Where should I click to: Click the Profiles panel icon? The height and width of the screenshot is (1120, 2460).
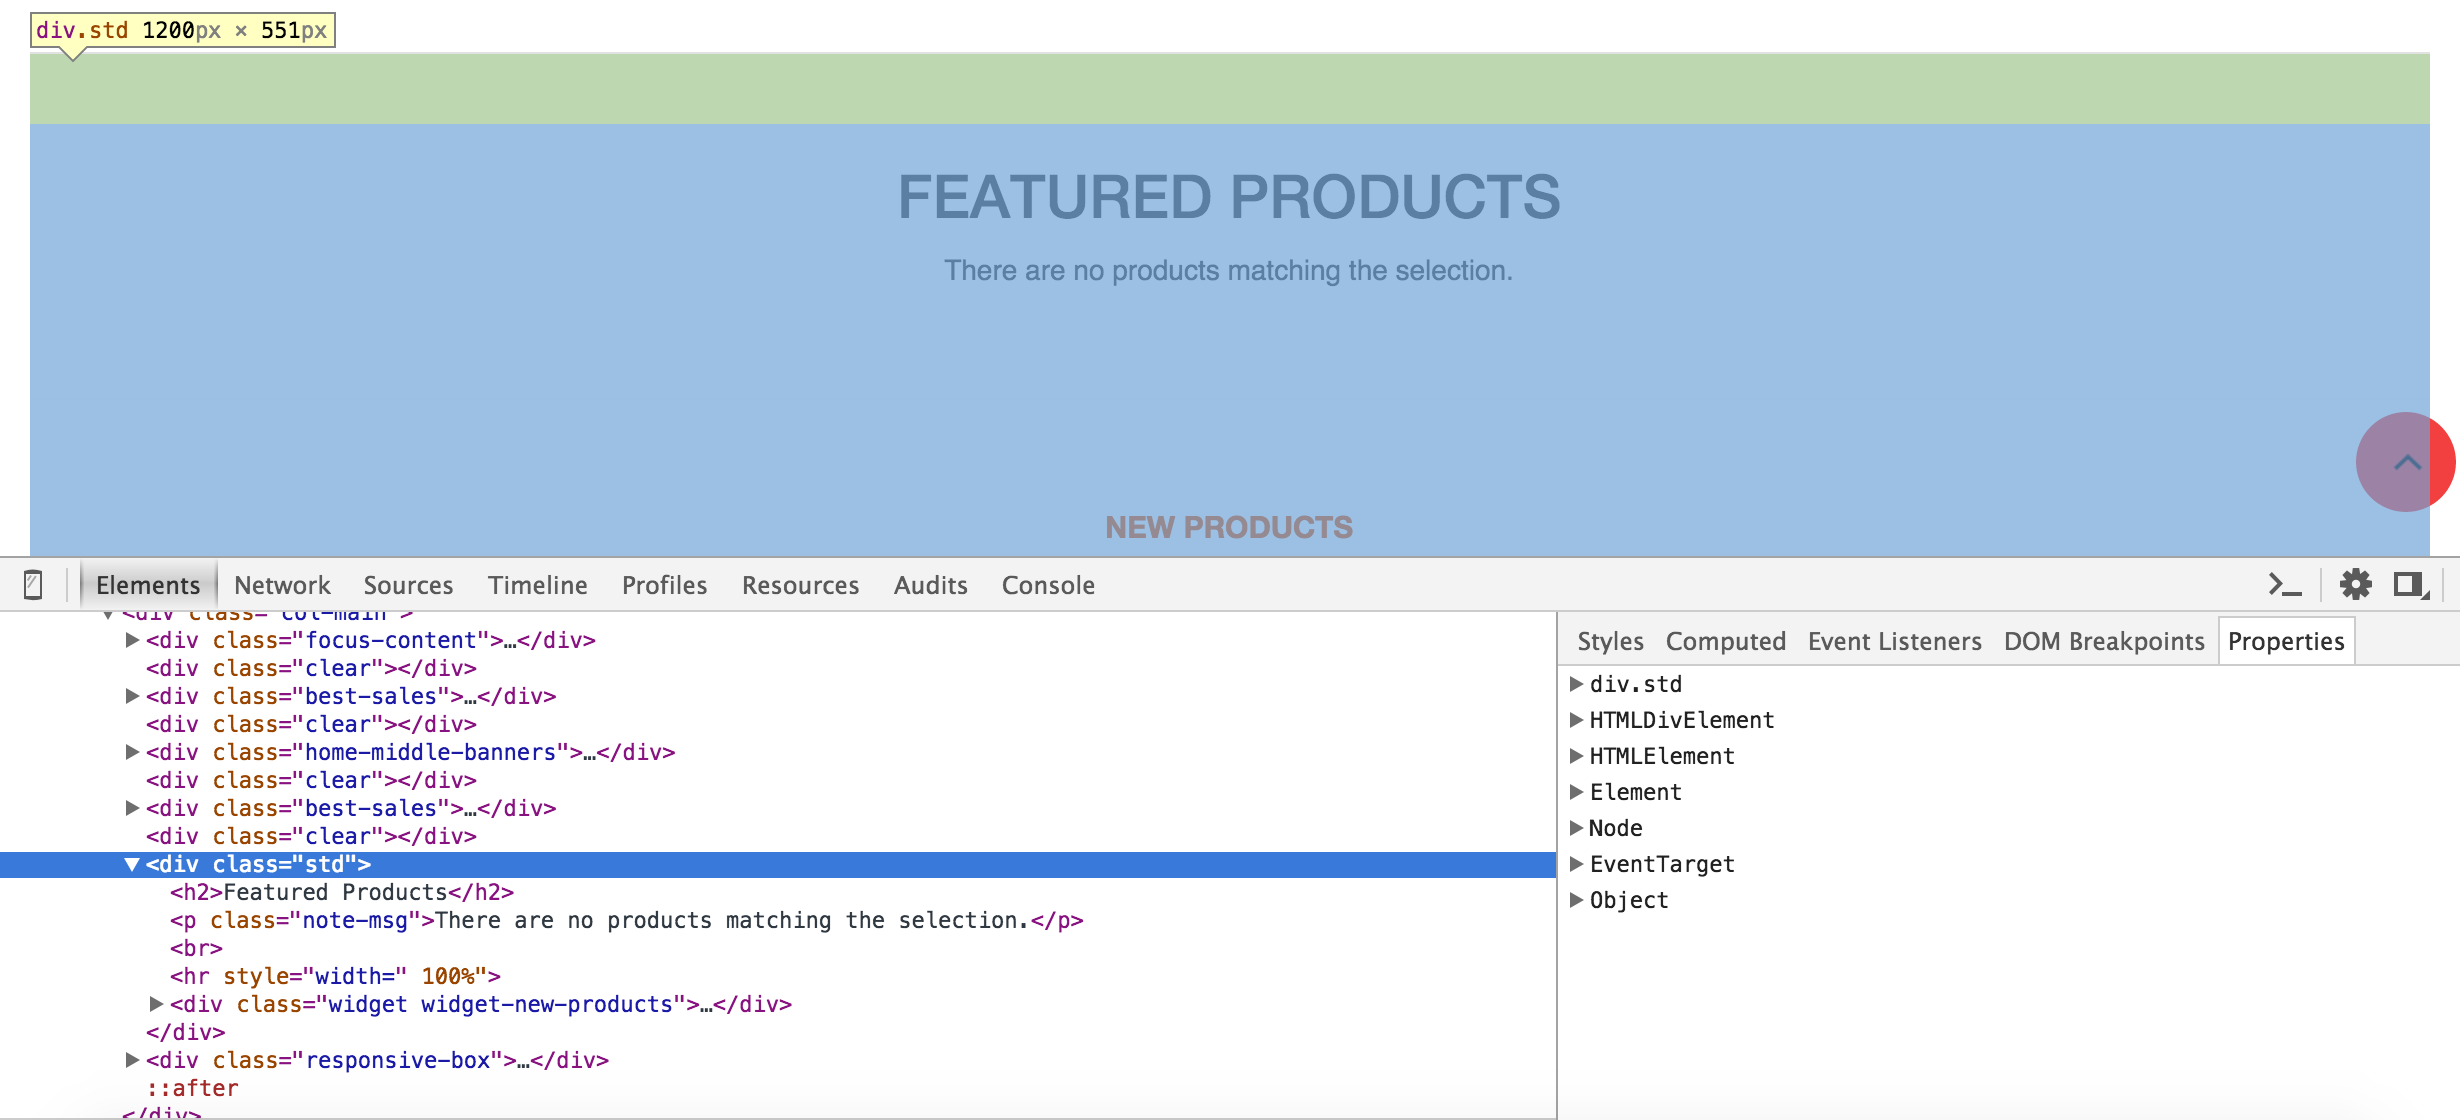[664, 584]
